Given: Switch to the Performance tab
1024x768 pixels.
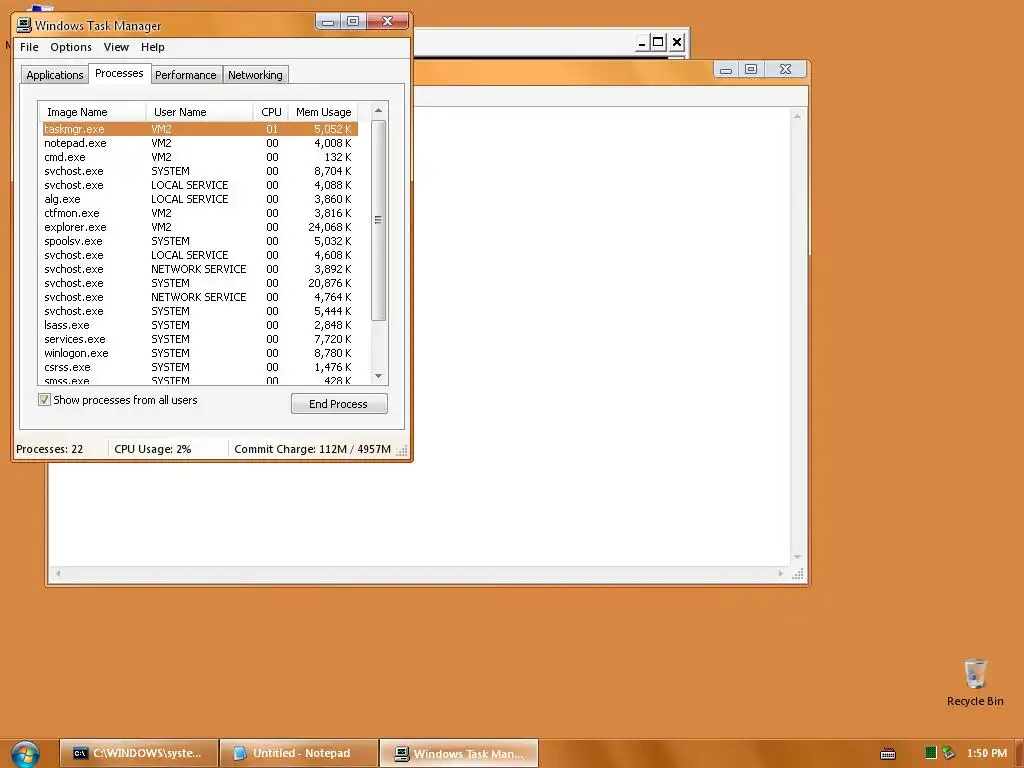Looking at the screenshot, I should (185, 75).
